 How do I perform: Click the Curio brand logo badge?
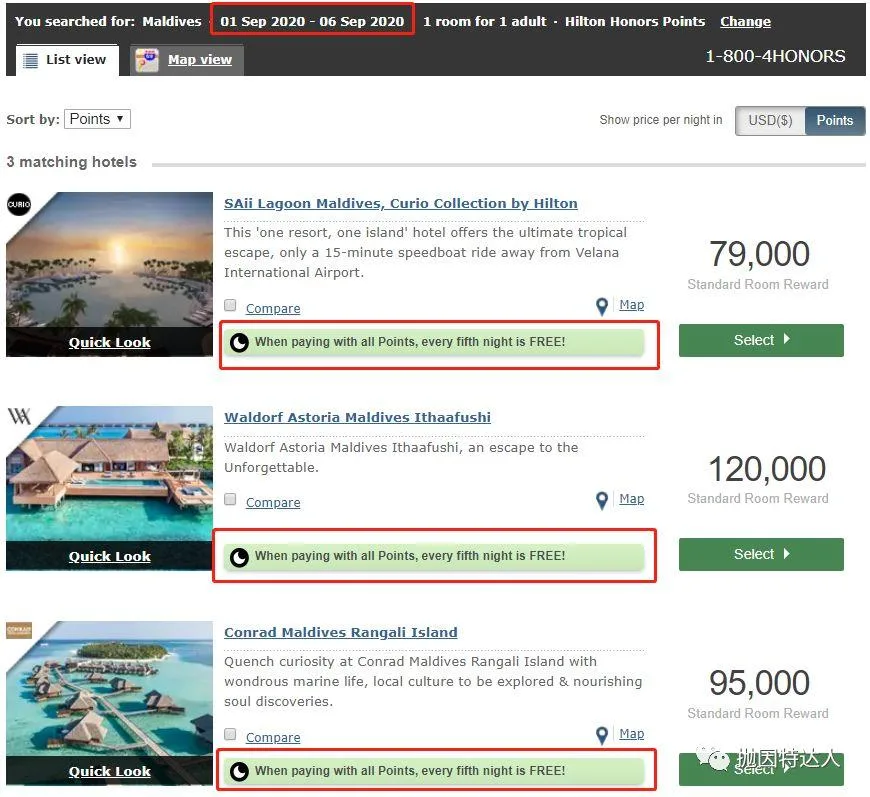tap(19, 204)
